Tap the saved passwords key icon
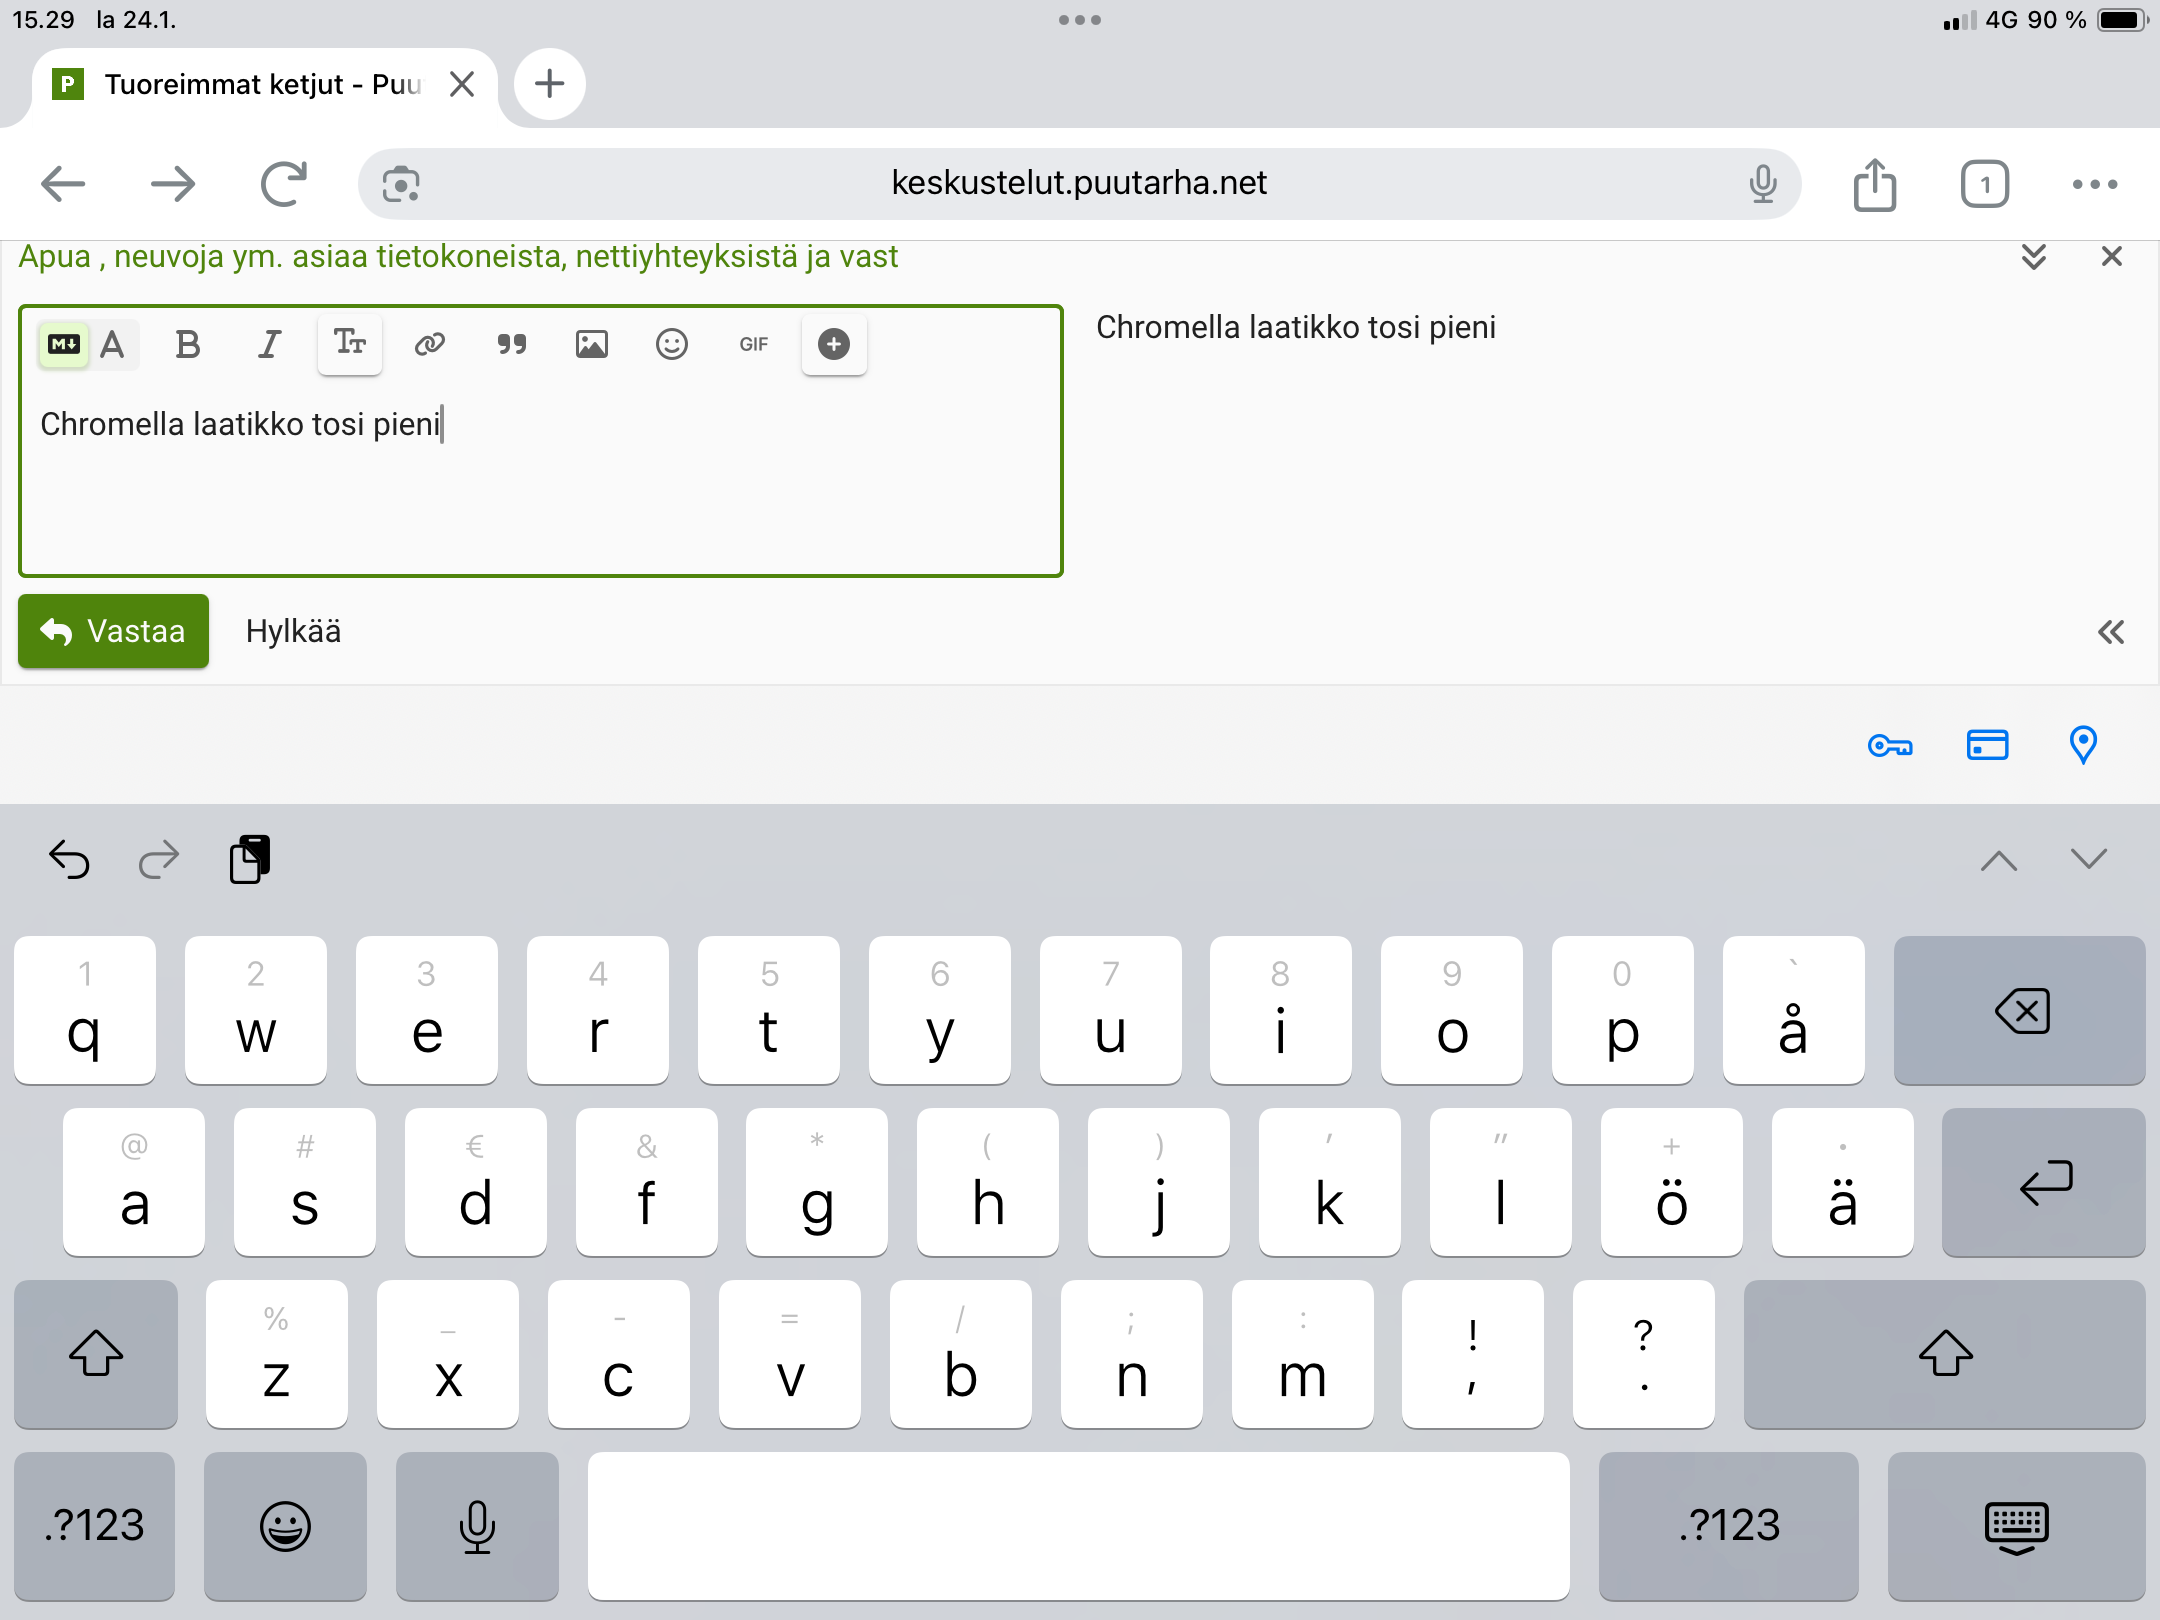Screen dimensions: 2160x1620 (x=1890, y=745)
